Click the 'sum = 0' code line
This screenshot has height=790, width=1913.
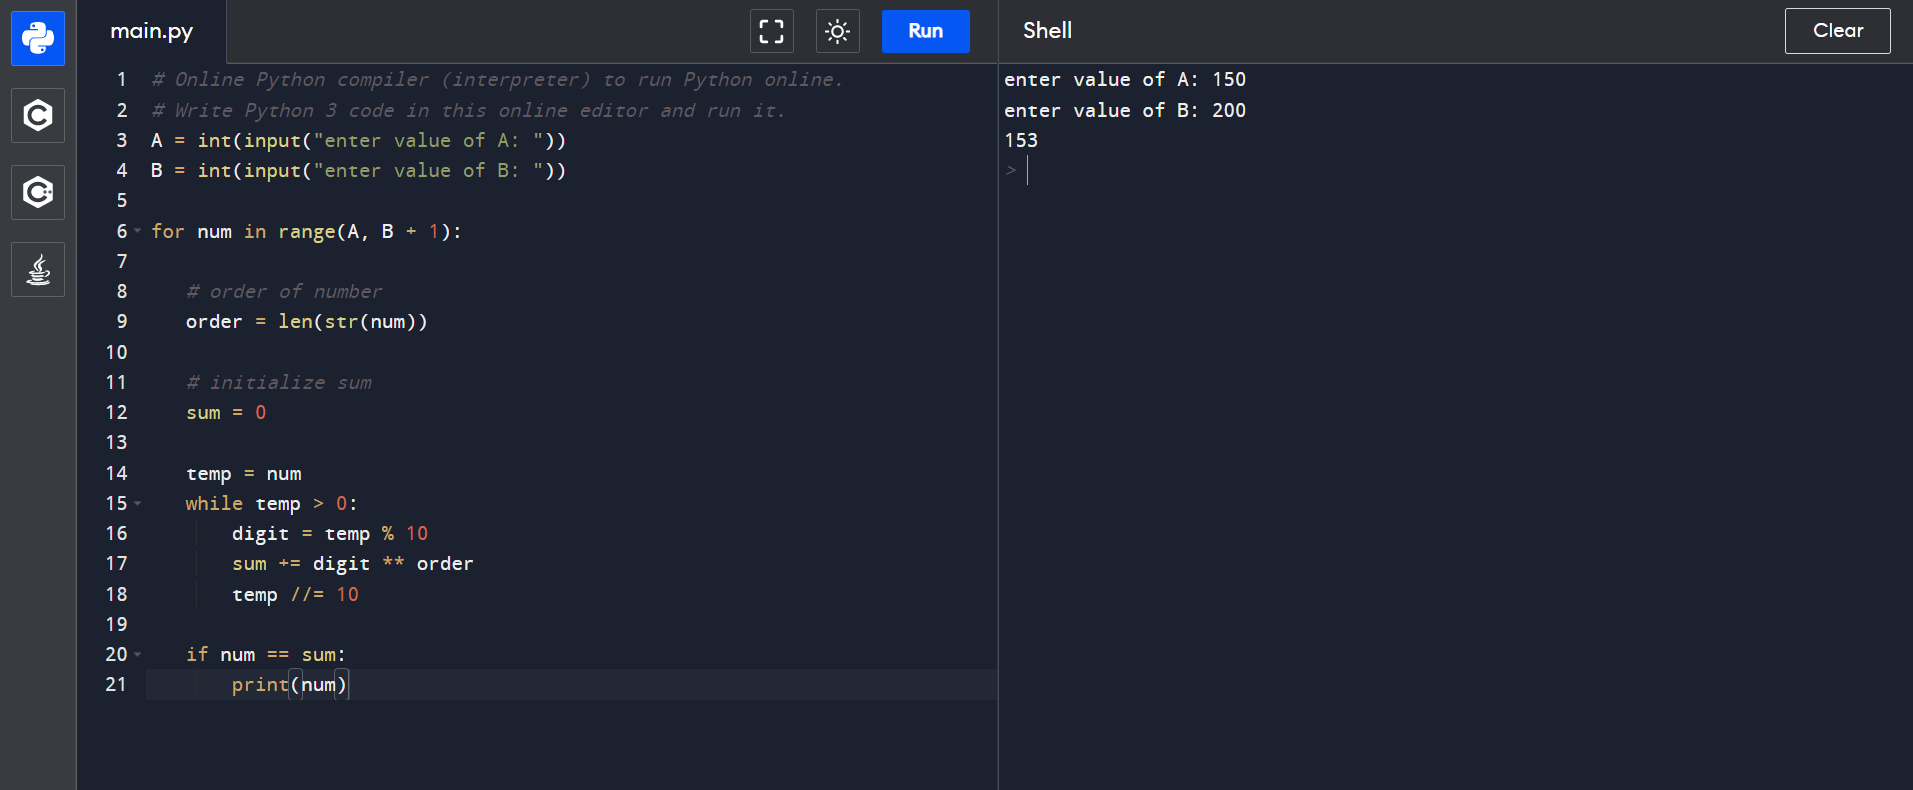point(226,413)
